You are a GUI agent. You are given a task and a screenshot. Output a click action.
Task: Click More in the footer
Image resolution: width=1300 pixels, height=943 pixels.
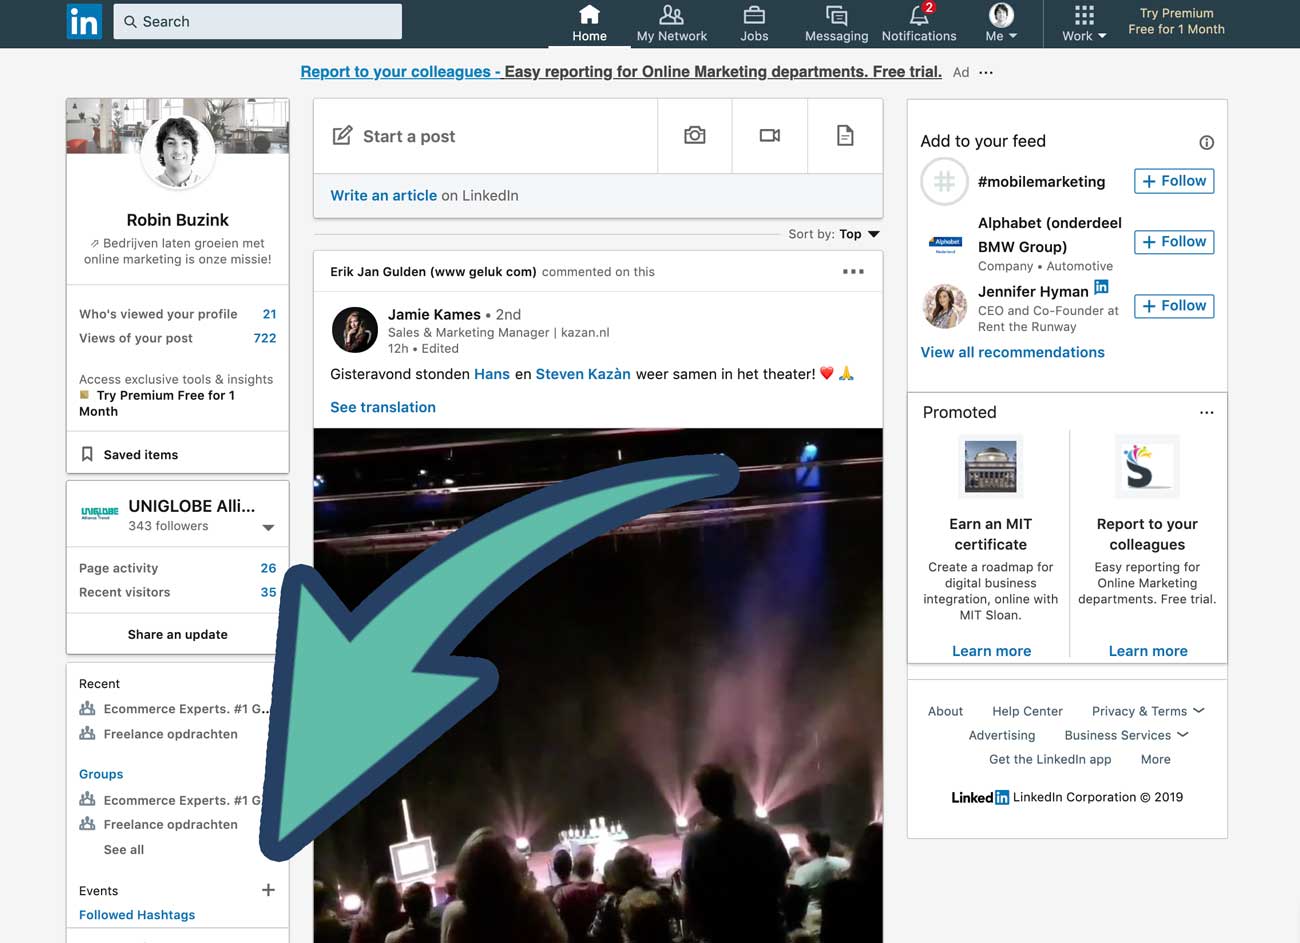click(x=1155, y=759)
